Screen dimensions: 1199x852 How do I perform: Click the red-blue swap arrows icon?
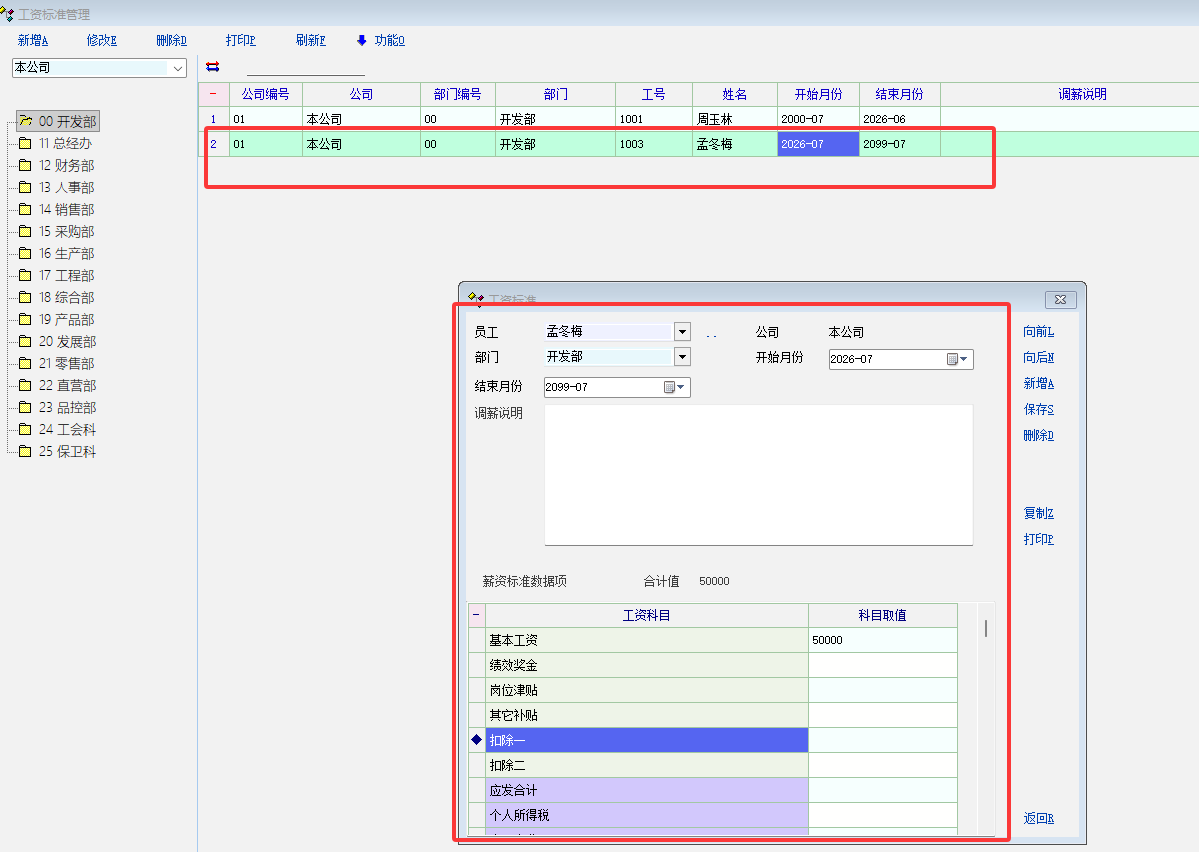click(x=213, y=67)
